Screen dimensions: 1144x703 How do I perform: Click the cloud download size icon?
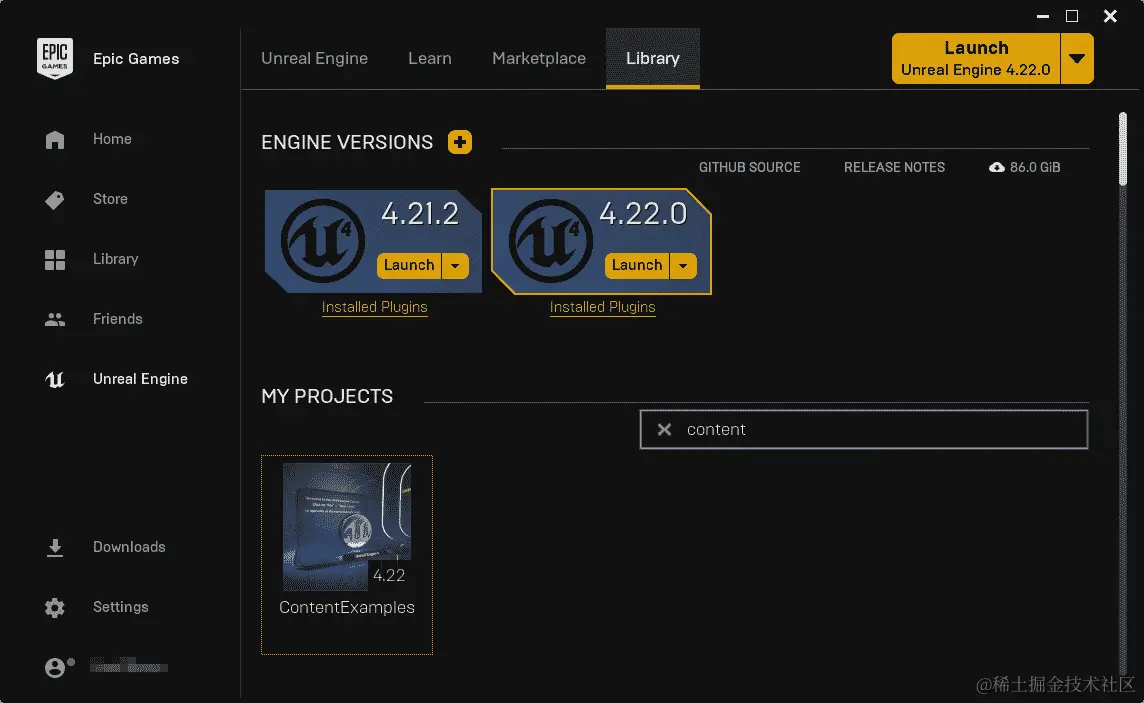(x=997, y=168)
